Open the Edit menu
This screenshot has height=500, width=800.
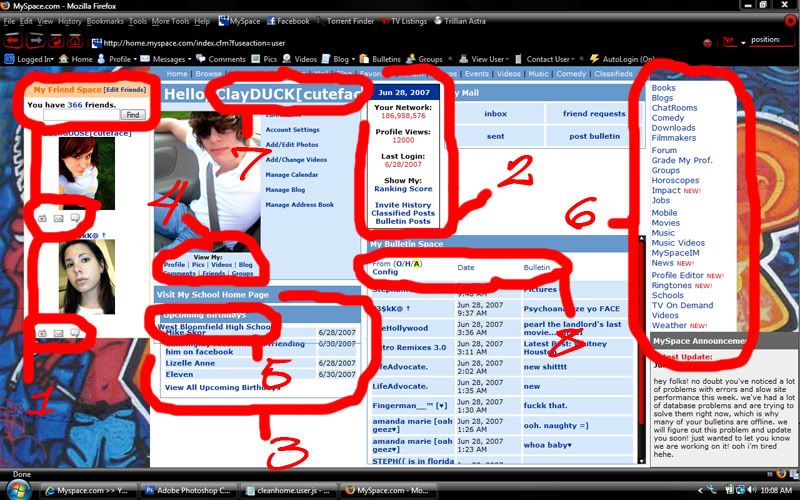point(26,21)
